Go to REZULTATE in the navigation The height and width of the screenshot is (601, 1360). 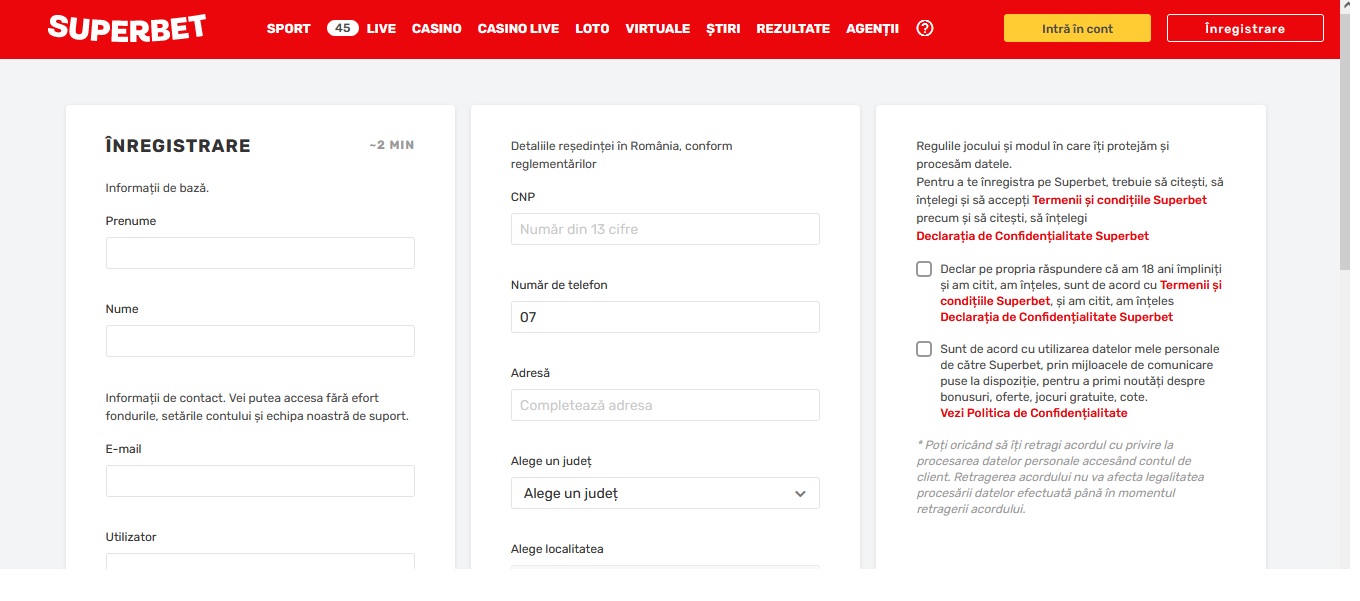click(793, 29)
